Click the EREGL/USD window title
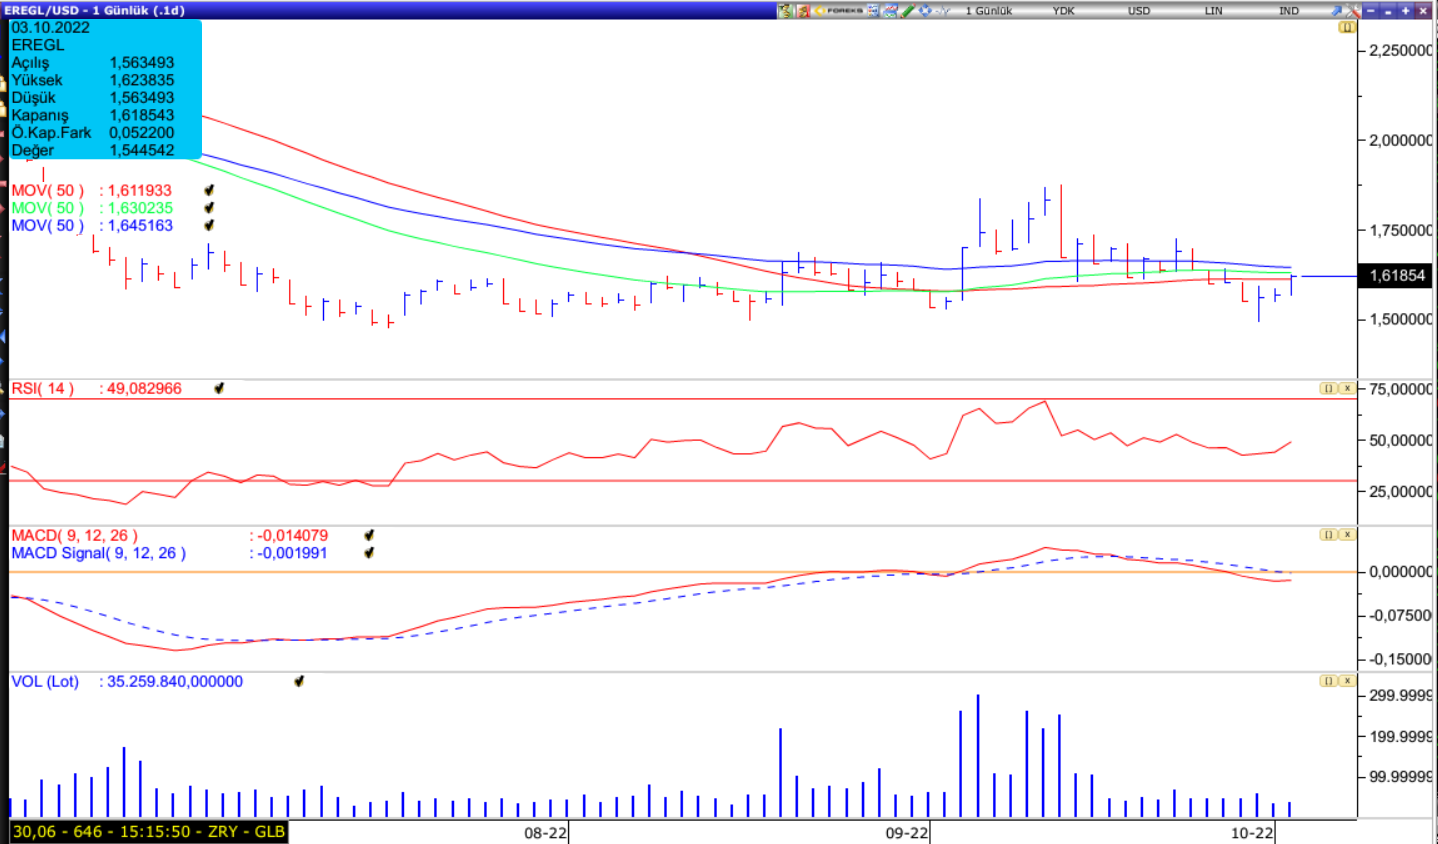Screen dimensions: 1438x844 pyautogui.click(x=94, y=10)
